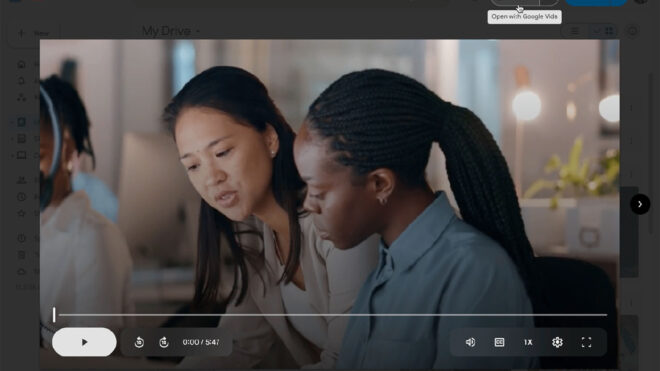Click the blue Share button
Screen dimensions: 660x371
coord(596,2)
